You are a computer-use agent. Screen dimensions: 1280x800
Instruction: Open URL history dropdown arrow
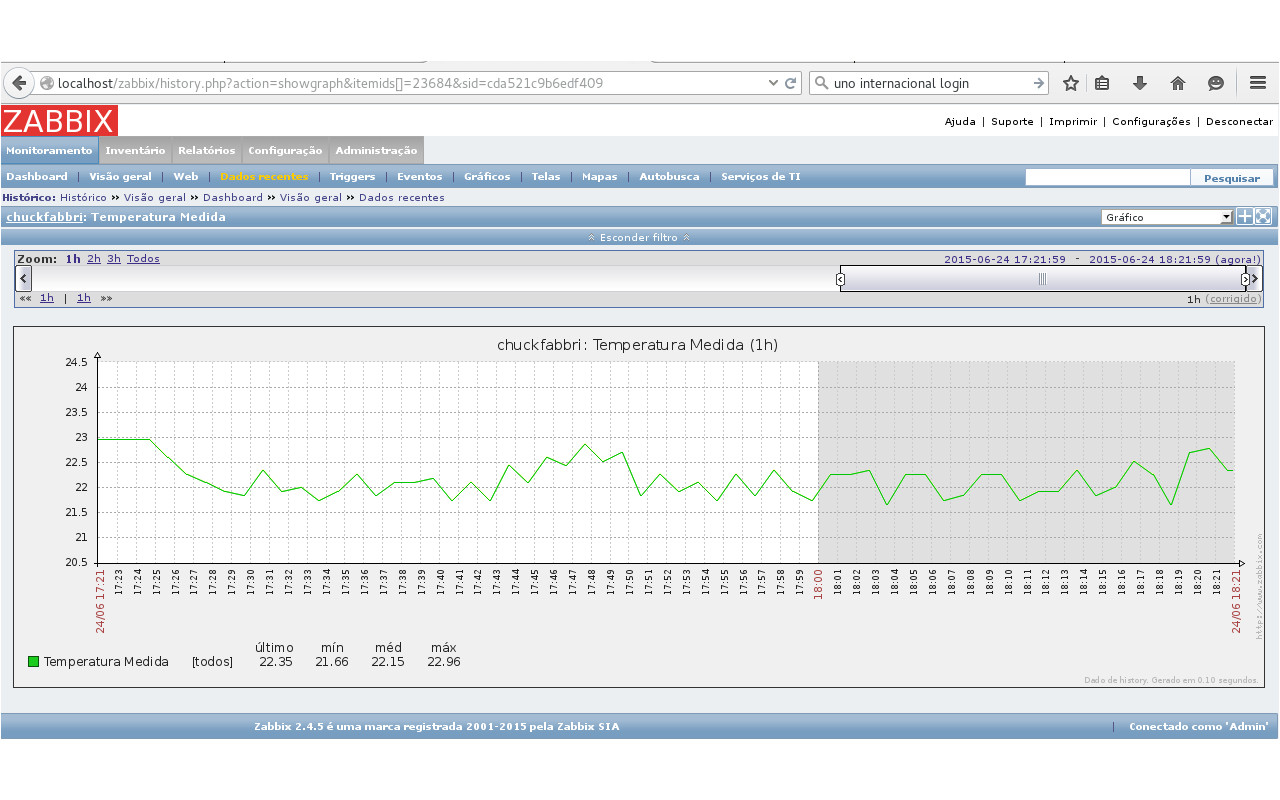pos(773,84)
